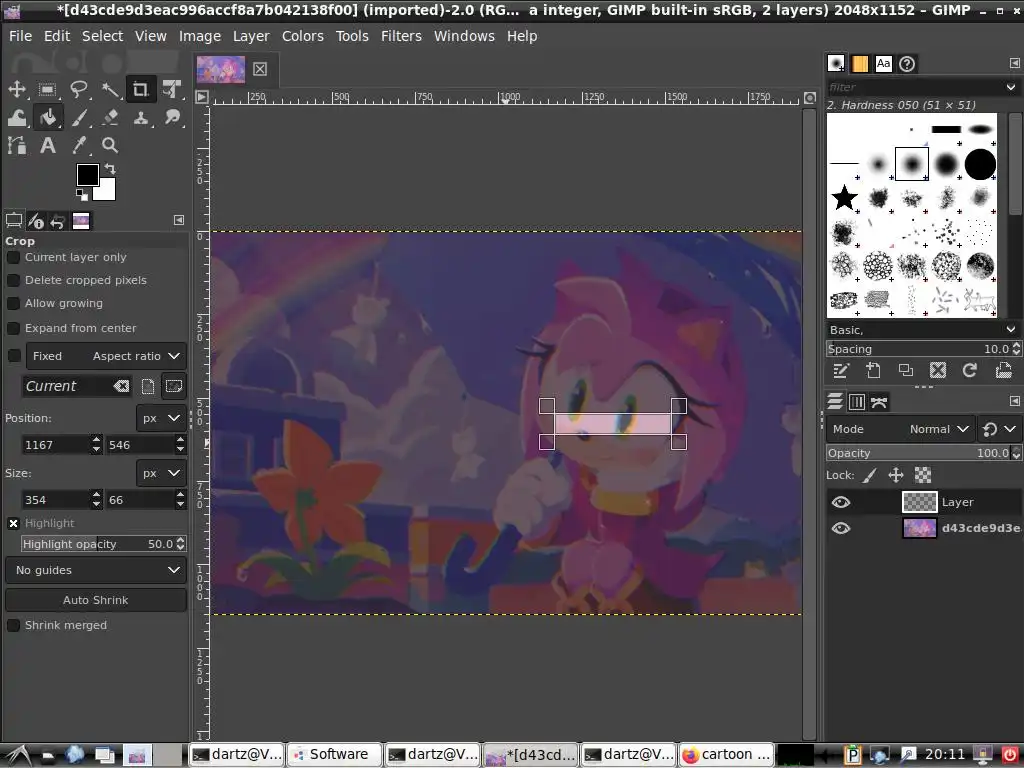
Task: Open the File menu
Action: click(20, 36)
